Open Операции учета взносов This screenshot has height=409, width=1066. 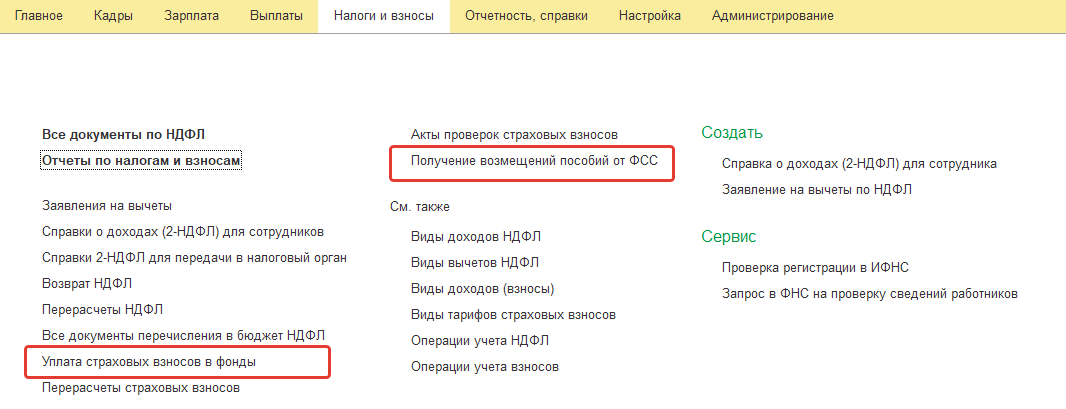point(485,367)
